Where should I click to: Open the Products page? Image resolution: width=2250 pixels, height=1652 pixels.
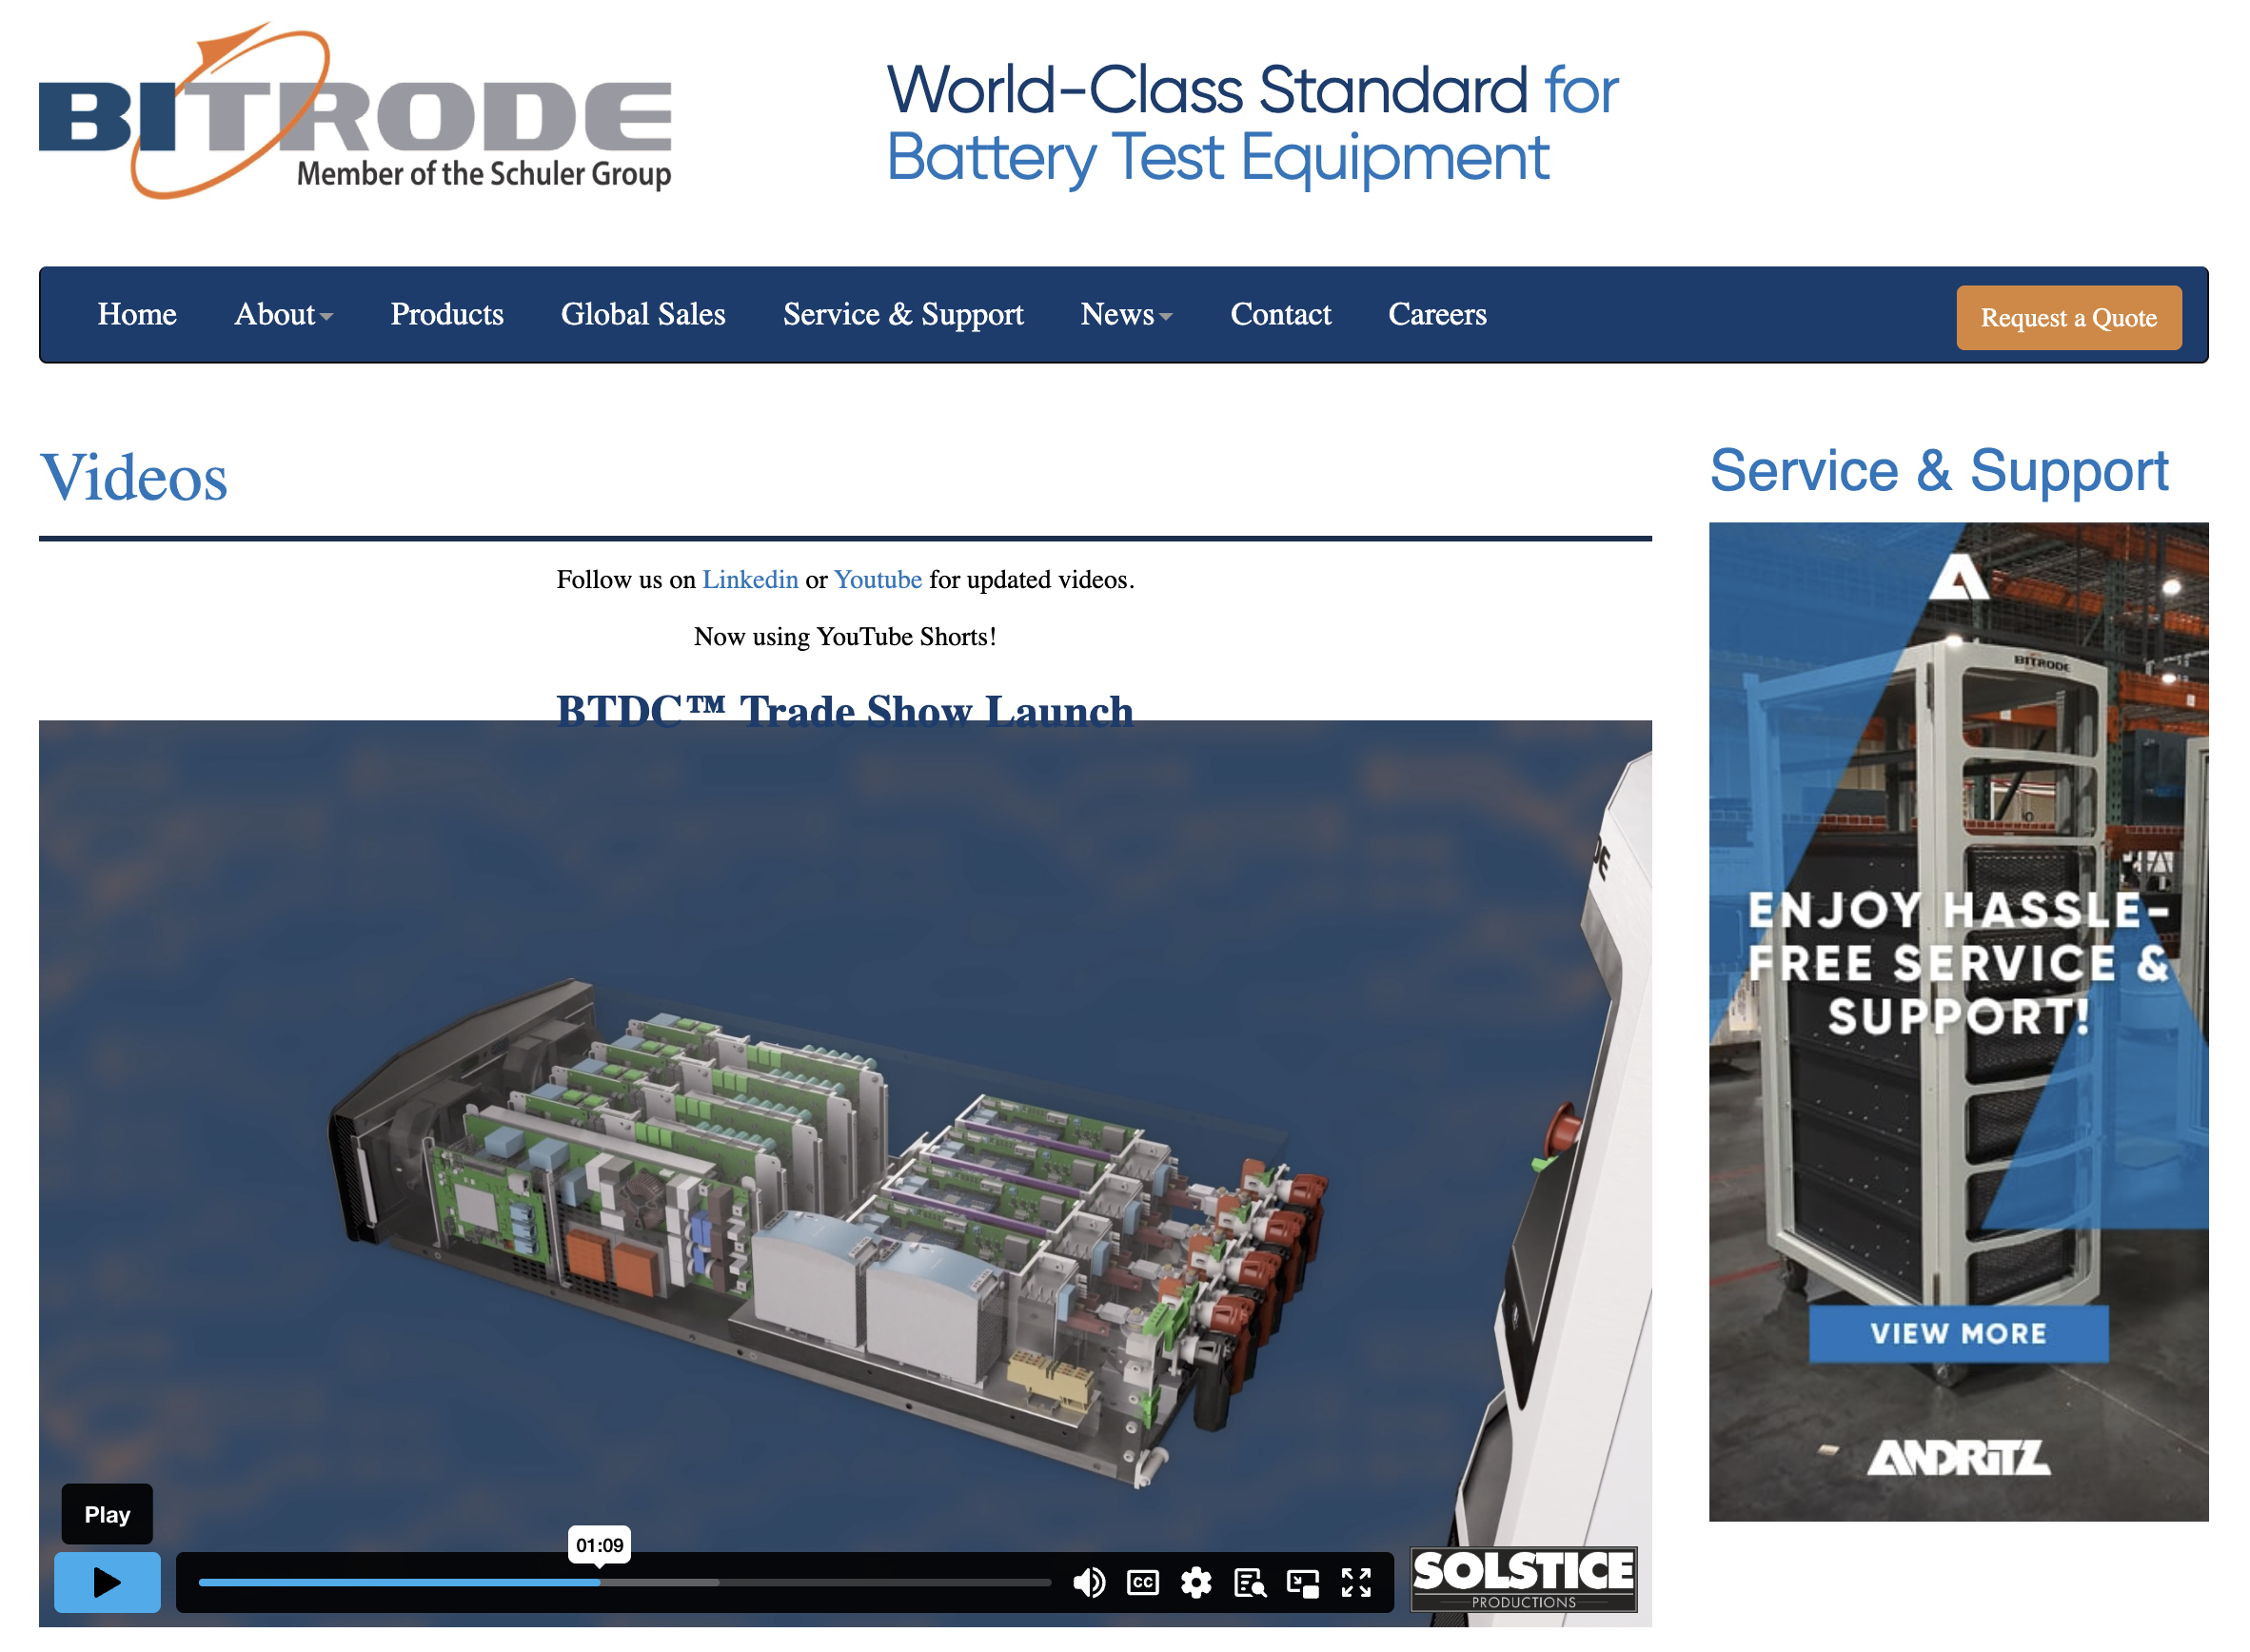[x=447, y=314]
